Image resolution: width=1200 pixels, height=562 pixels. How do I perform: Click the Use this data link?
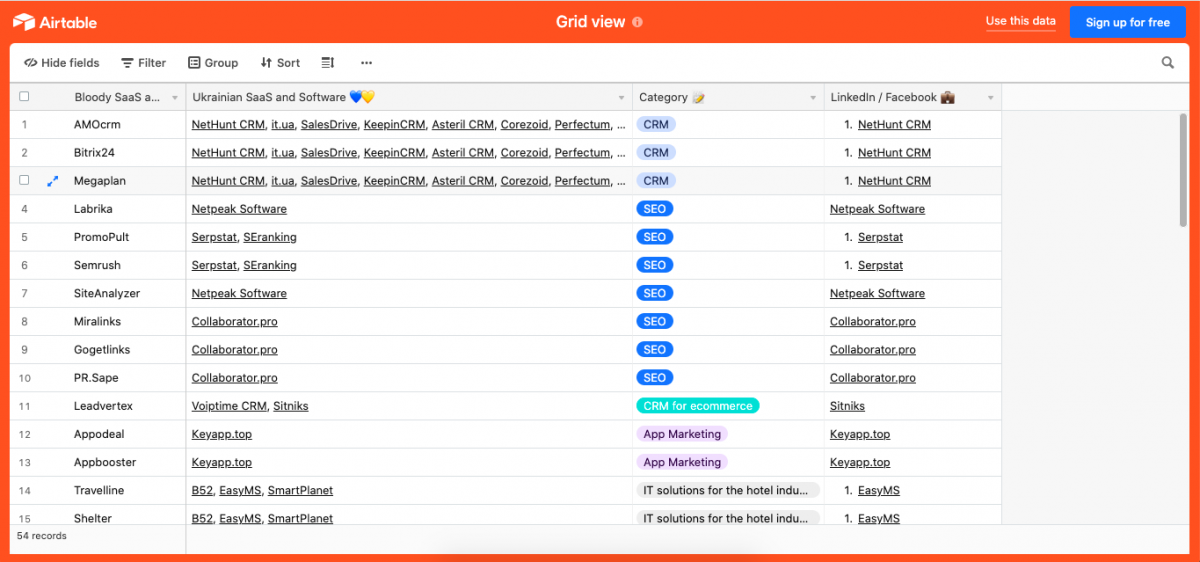coord(1020,21)
